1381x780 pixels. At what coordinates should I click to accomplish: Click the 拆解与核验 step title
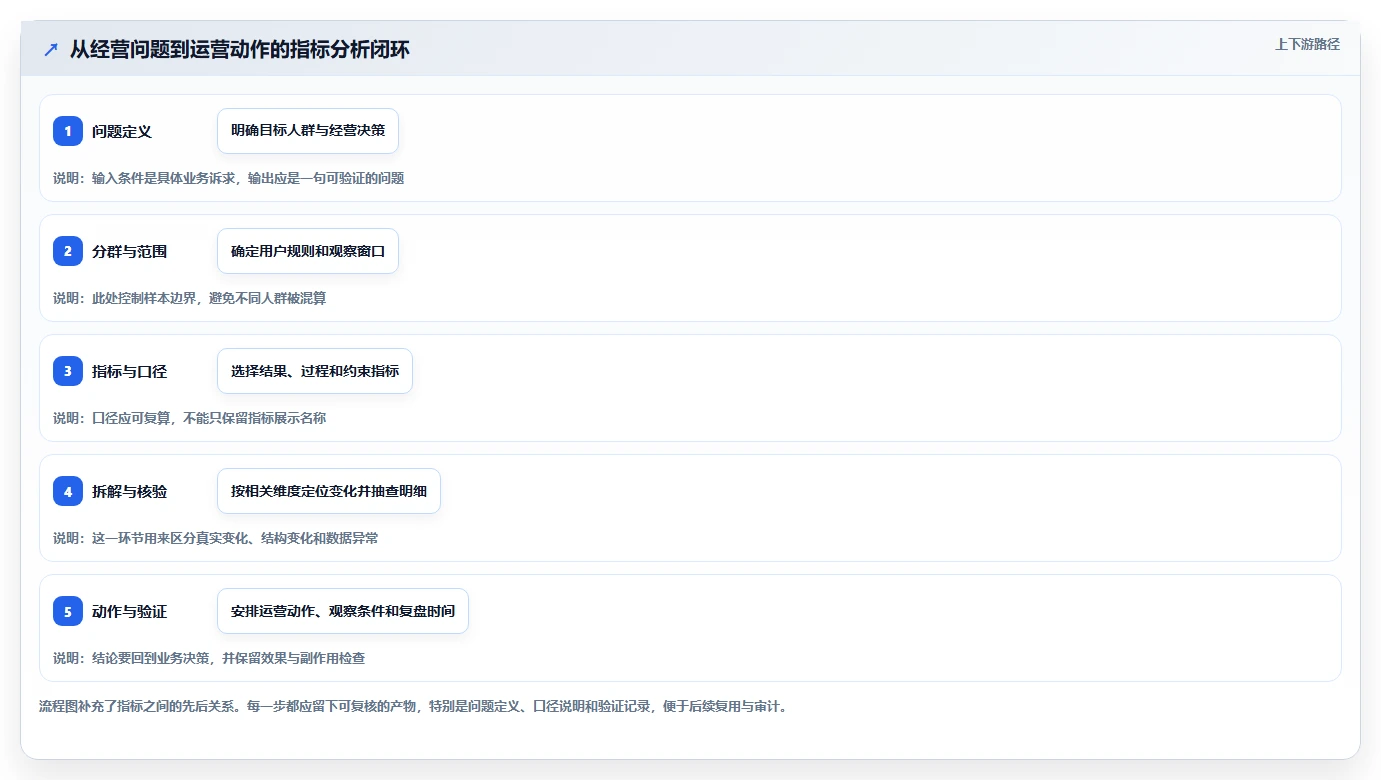pyautogui.click(x=130, y=491)
